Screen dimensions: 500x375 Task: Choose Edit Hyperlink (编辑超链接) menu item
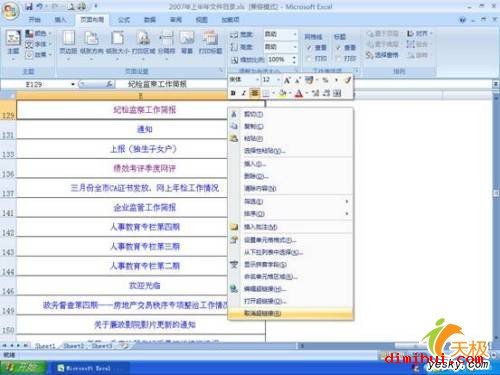tap(290, 289)
